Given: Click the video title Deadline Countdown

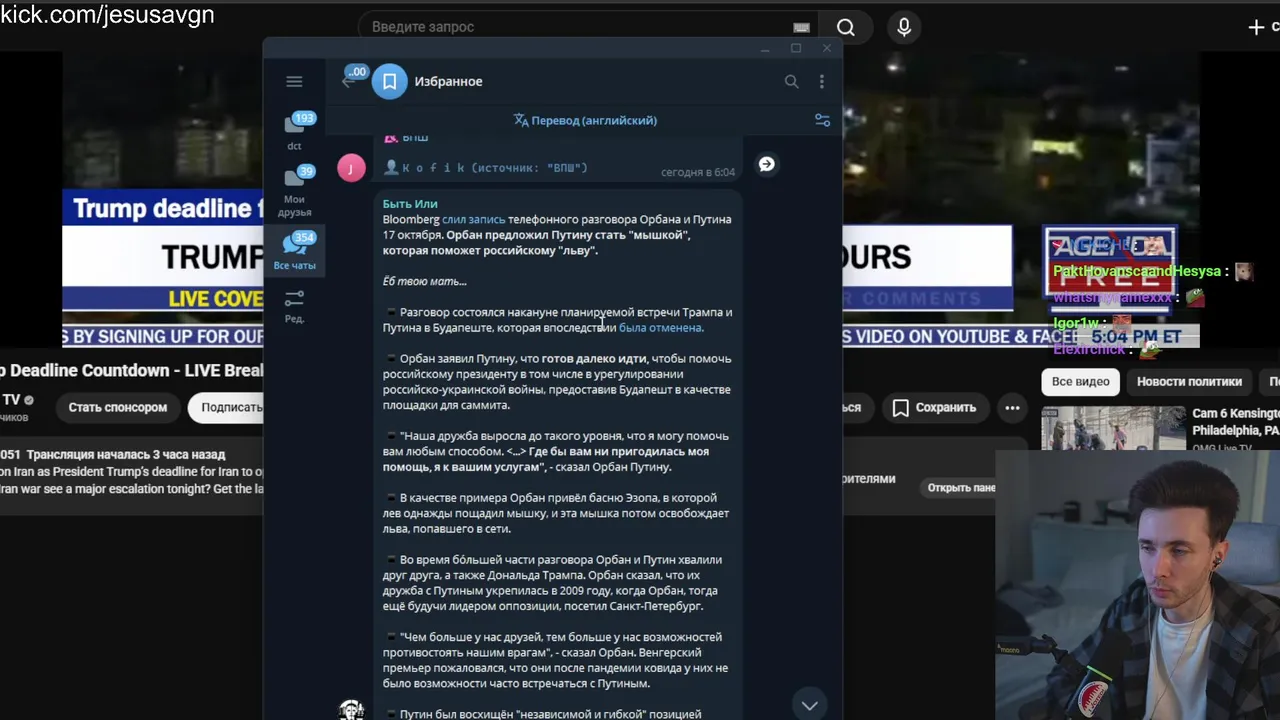Looking at the screenshot, I should tap(132, 370).
